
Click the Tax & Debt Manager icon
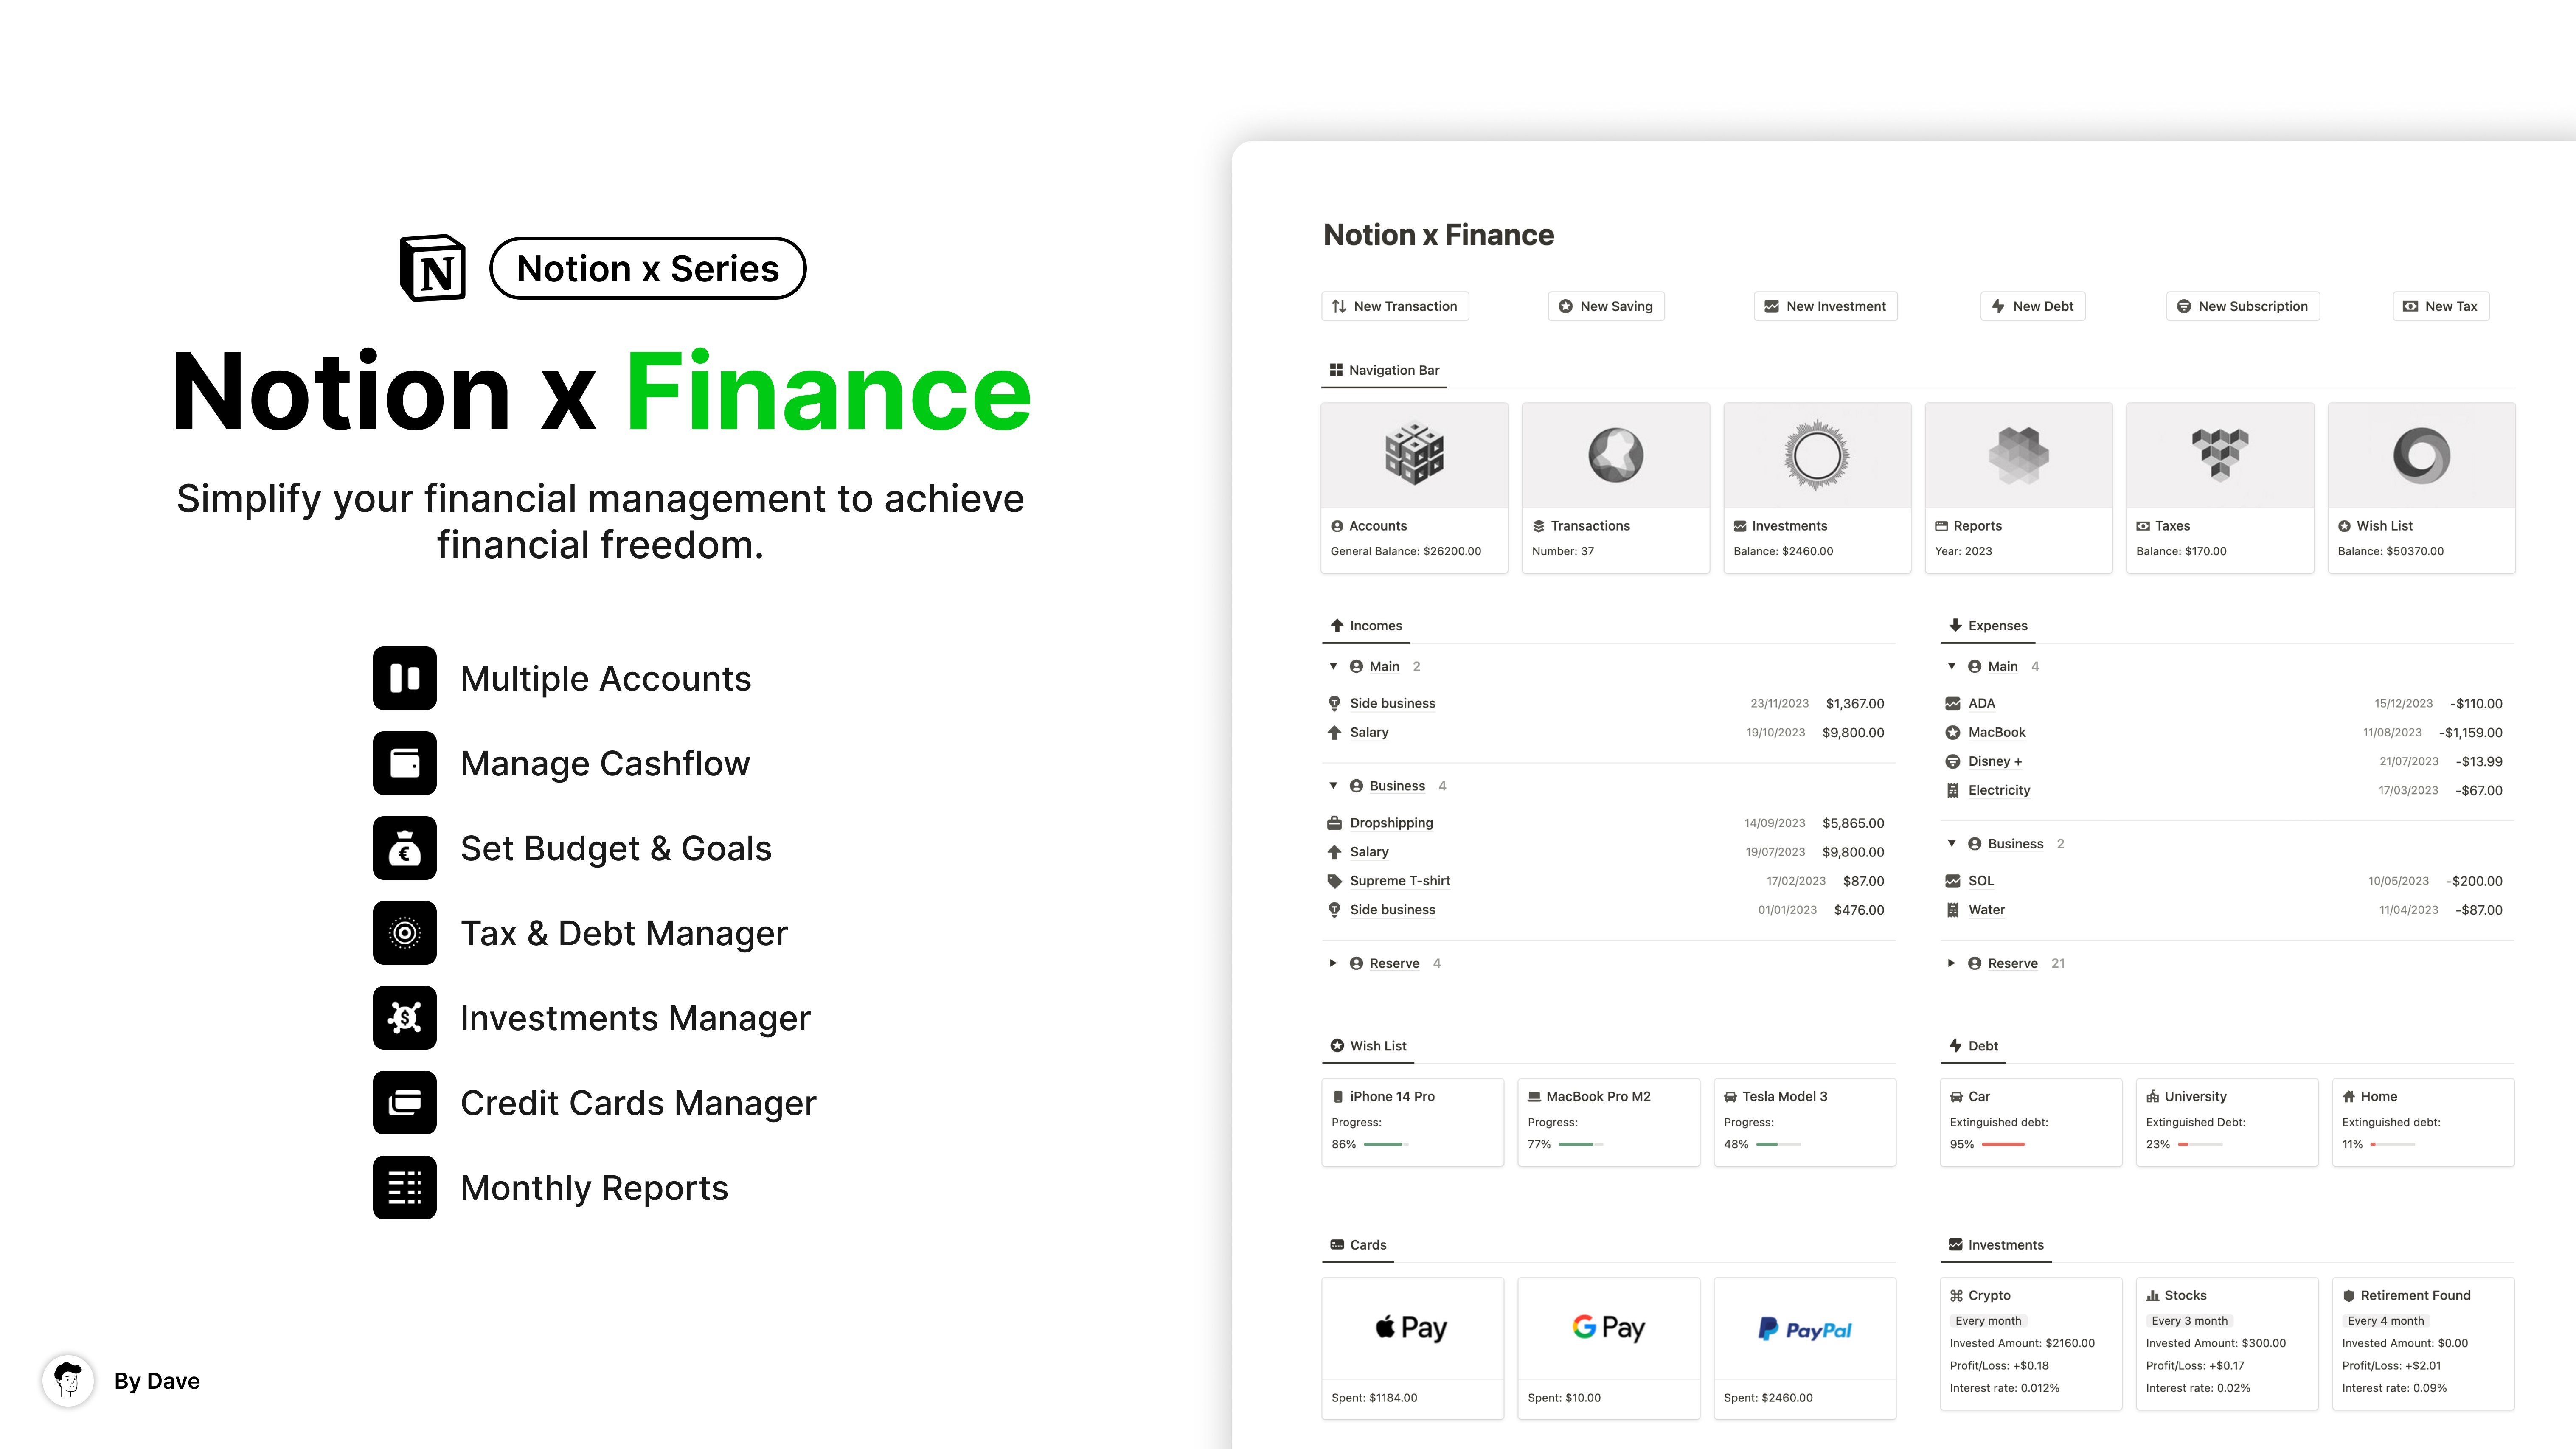[x=405, y=933]
